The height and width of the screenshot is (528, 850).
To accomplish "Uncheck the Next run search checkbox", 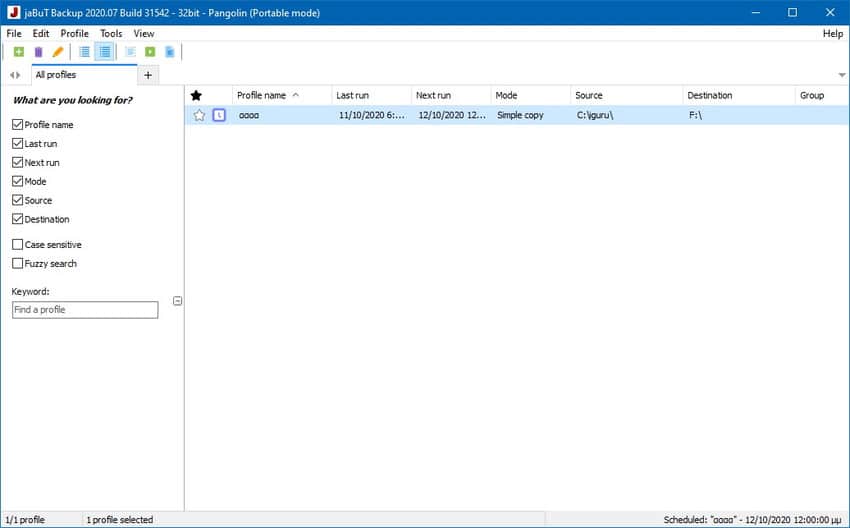I will pyautogui.click(x=17, y=163).
